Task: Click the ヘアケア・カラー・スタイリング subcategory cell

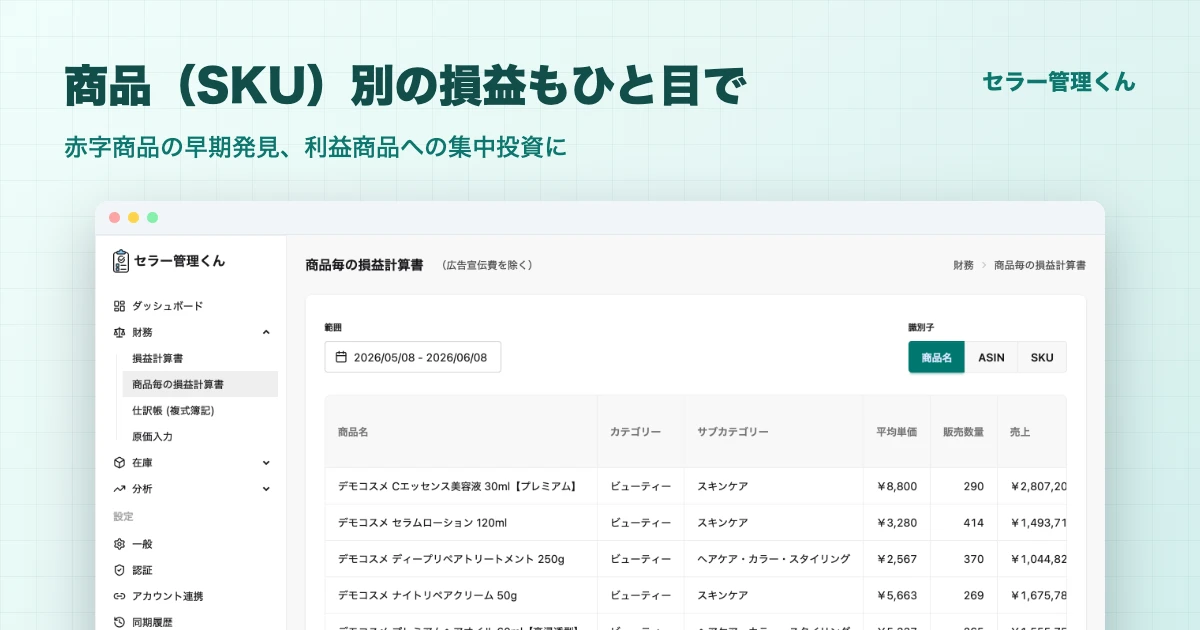Action: [774, 559]
